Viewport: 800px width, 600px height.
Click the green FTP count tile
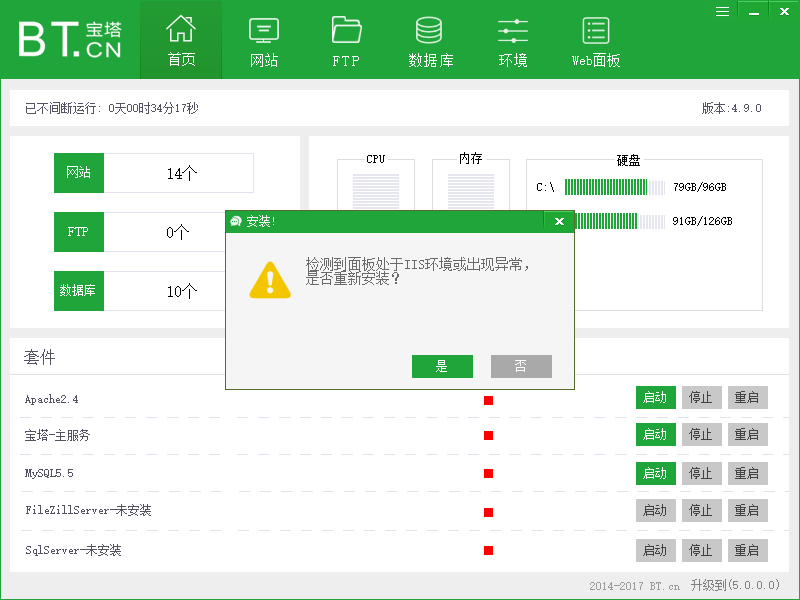[x=79, y=232]
